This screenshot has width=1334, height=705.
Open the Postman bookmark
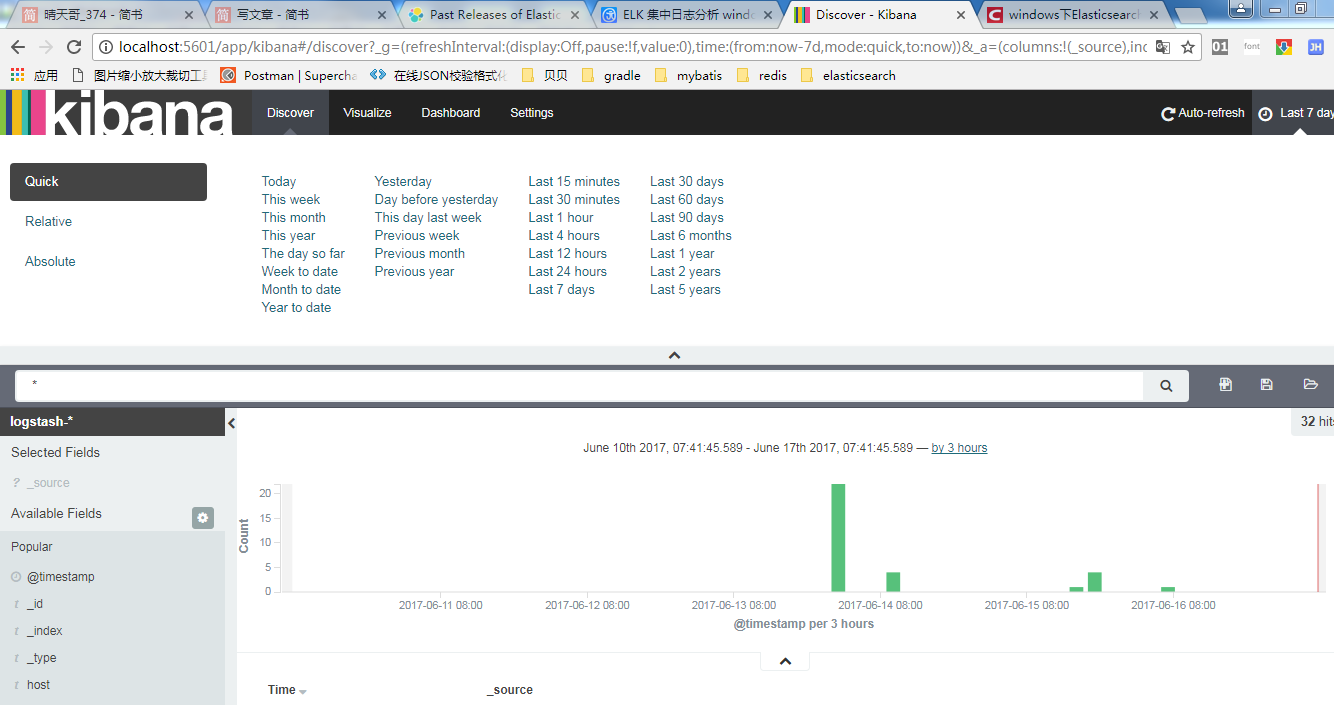click(288, 75)
